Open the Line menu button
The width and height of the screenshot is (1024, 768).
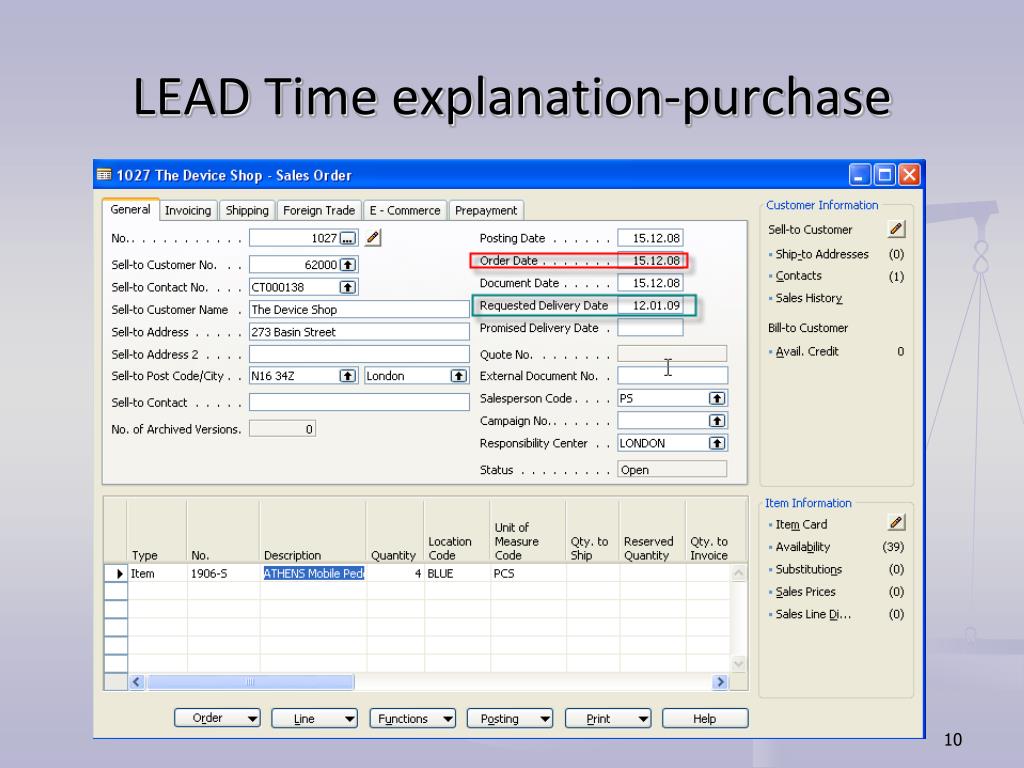314,718
